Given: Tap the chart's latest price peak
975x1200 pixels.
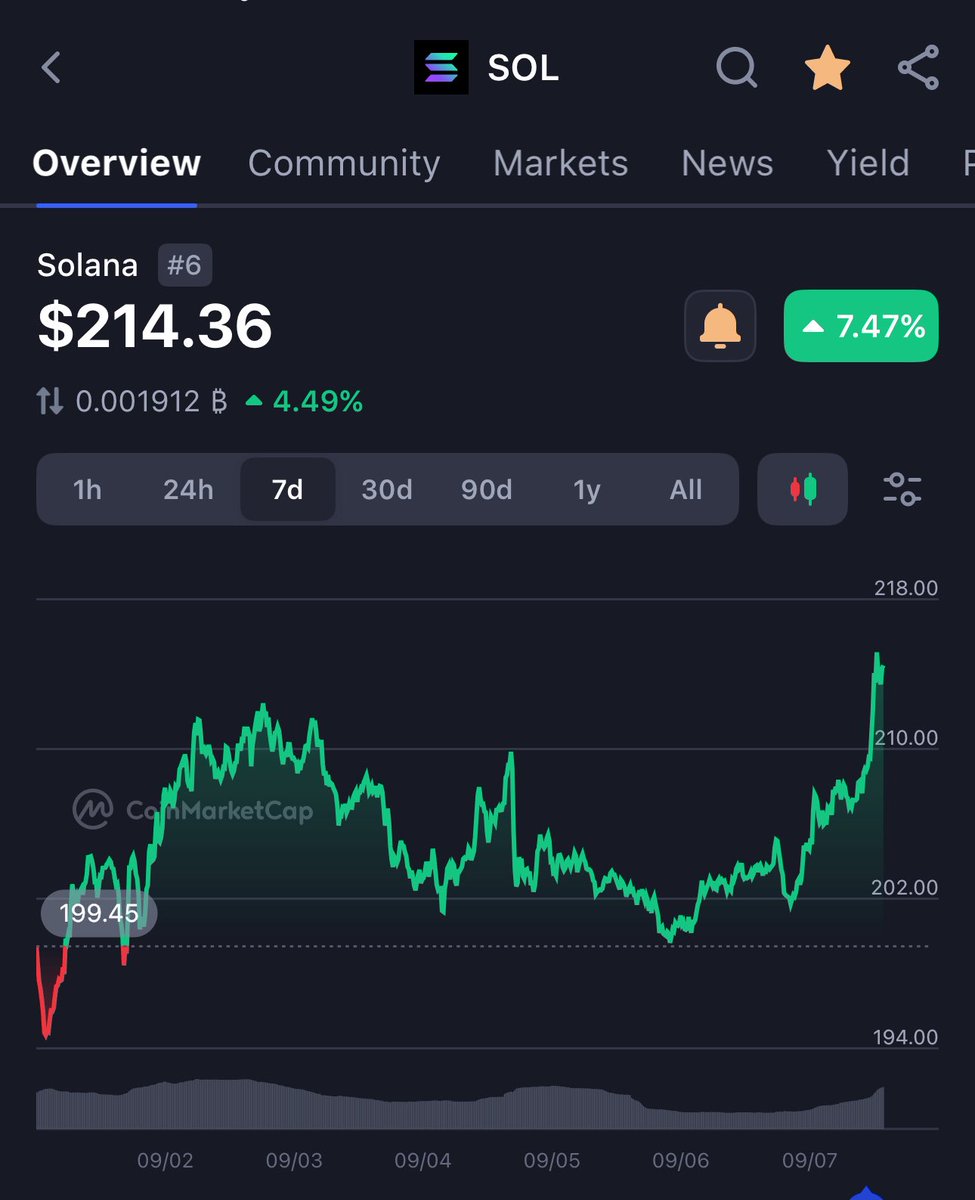Looking at the screenshot, I should (877, 656).
